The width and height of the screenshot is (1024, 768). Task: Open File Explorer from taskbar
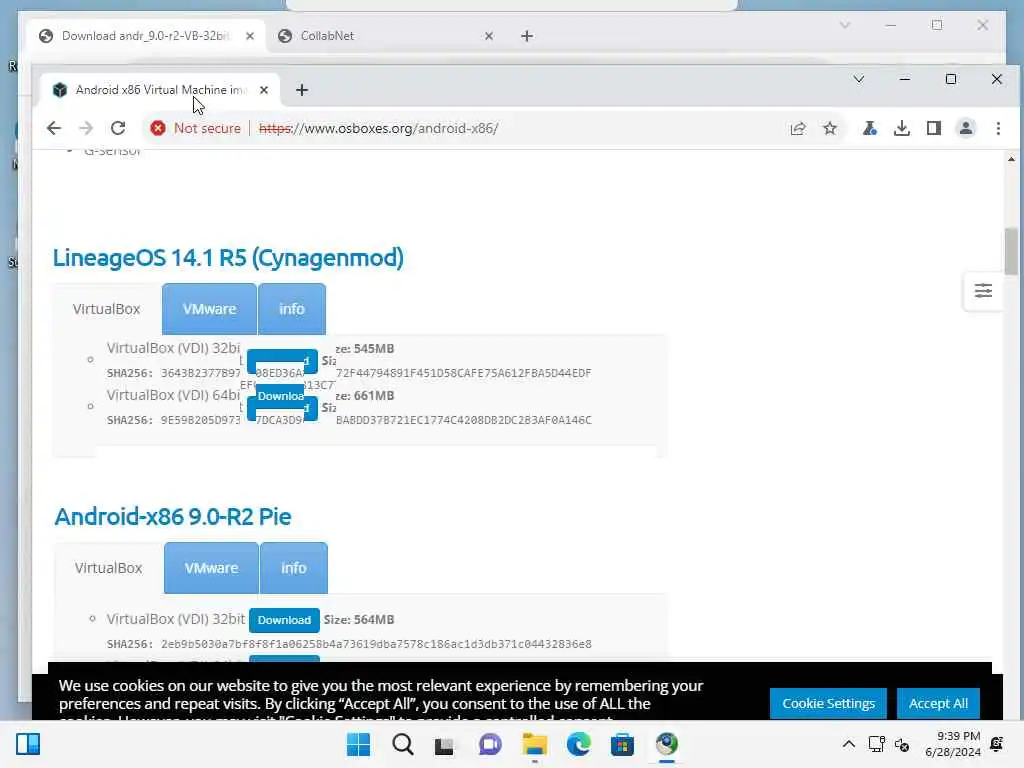click(534, 744)
